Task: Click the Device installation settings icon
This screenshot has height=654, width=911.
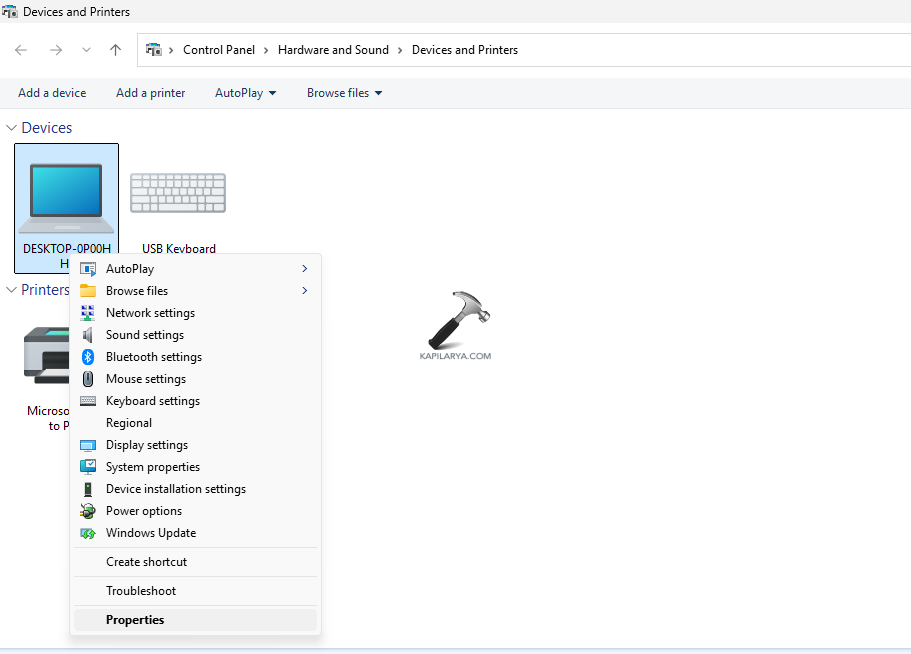Action: click(x=88, y=489)
